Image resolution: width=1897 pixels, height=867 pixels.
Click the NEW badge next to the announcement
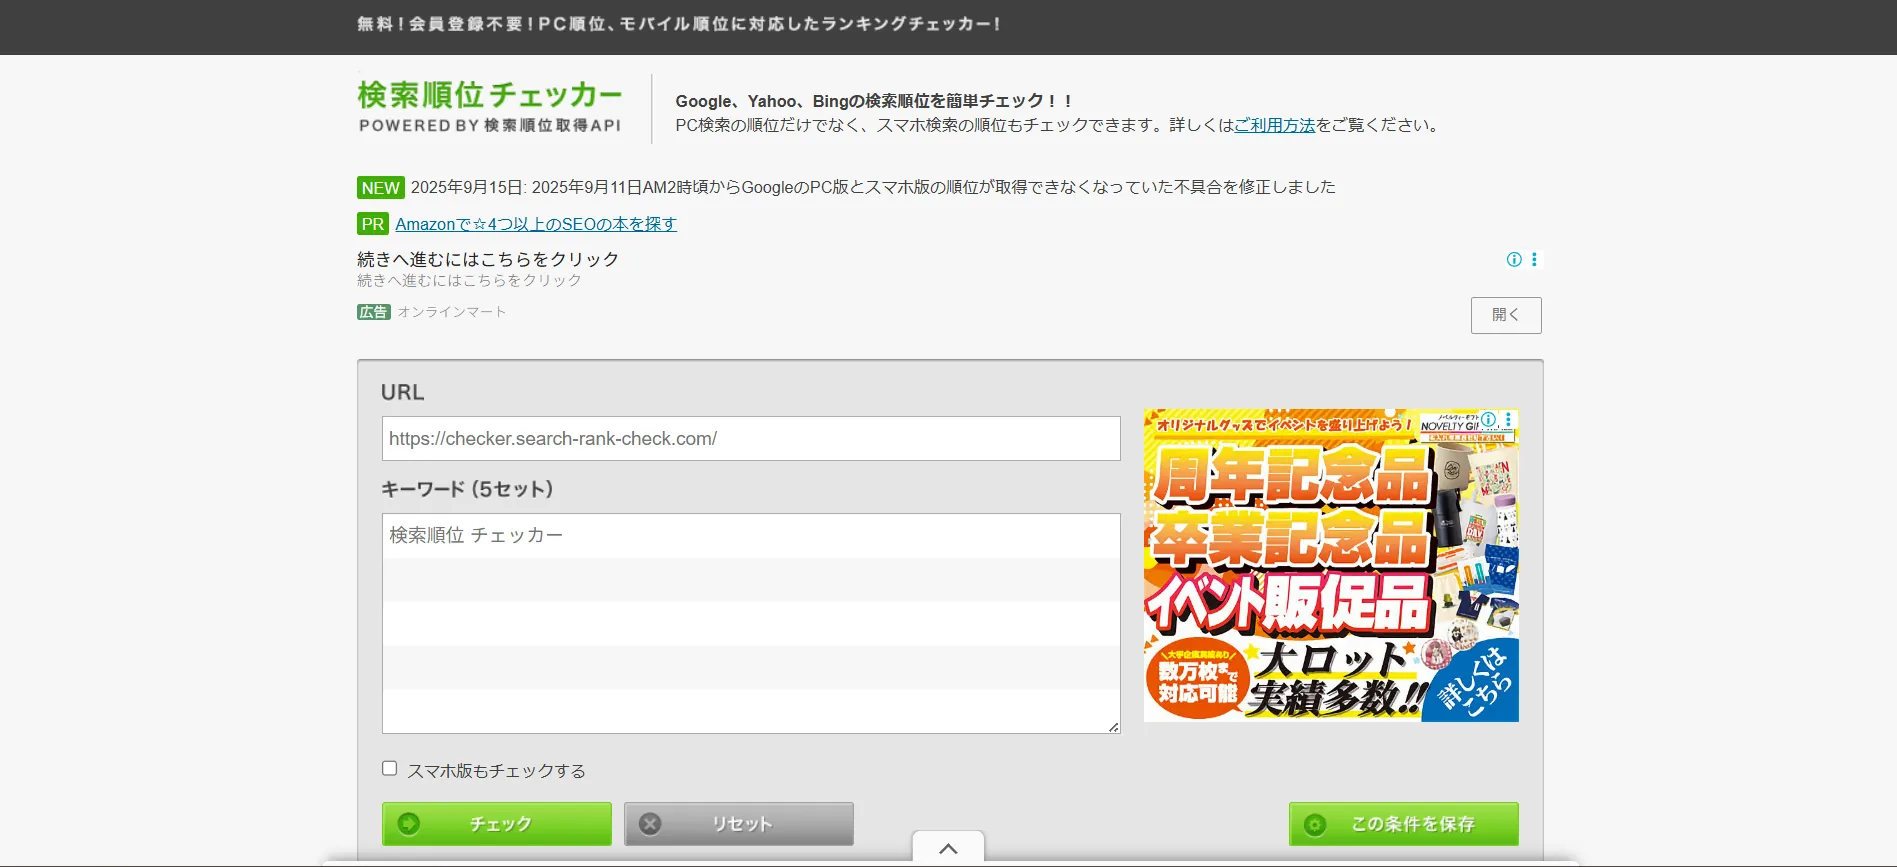point(380,188)
